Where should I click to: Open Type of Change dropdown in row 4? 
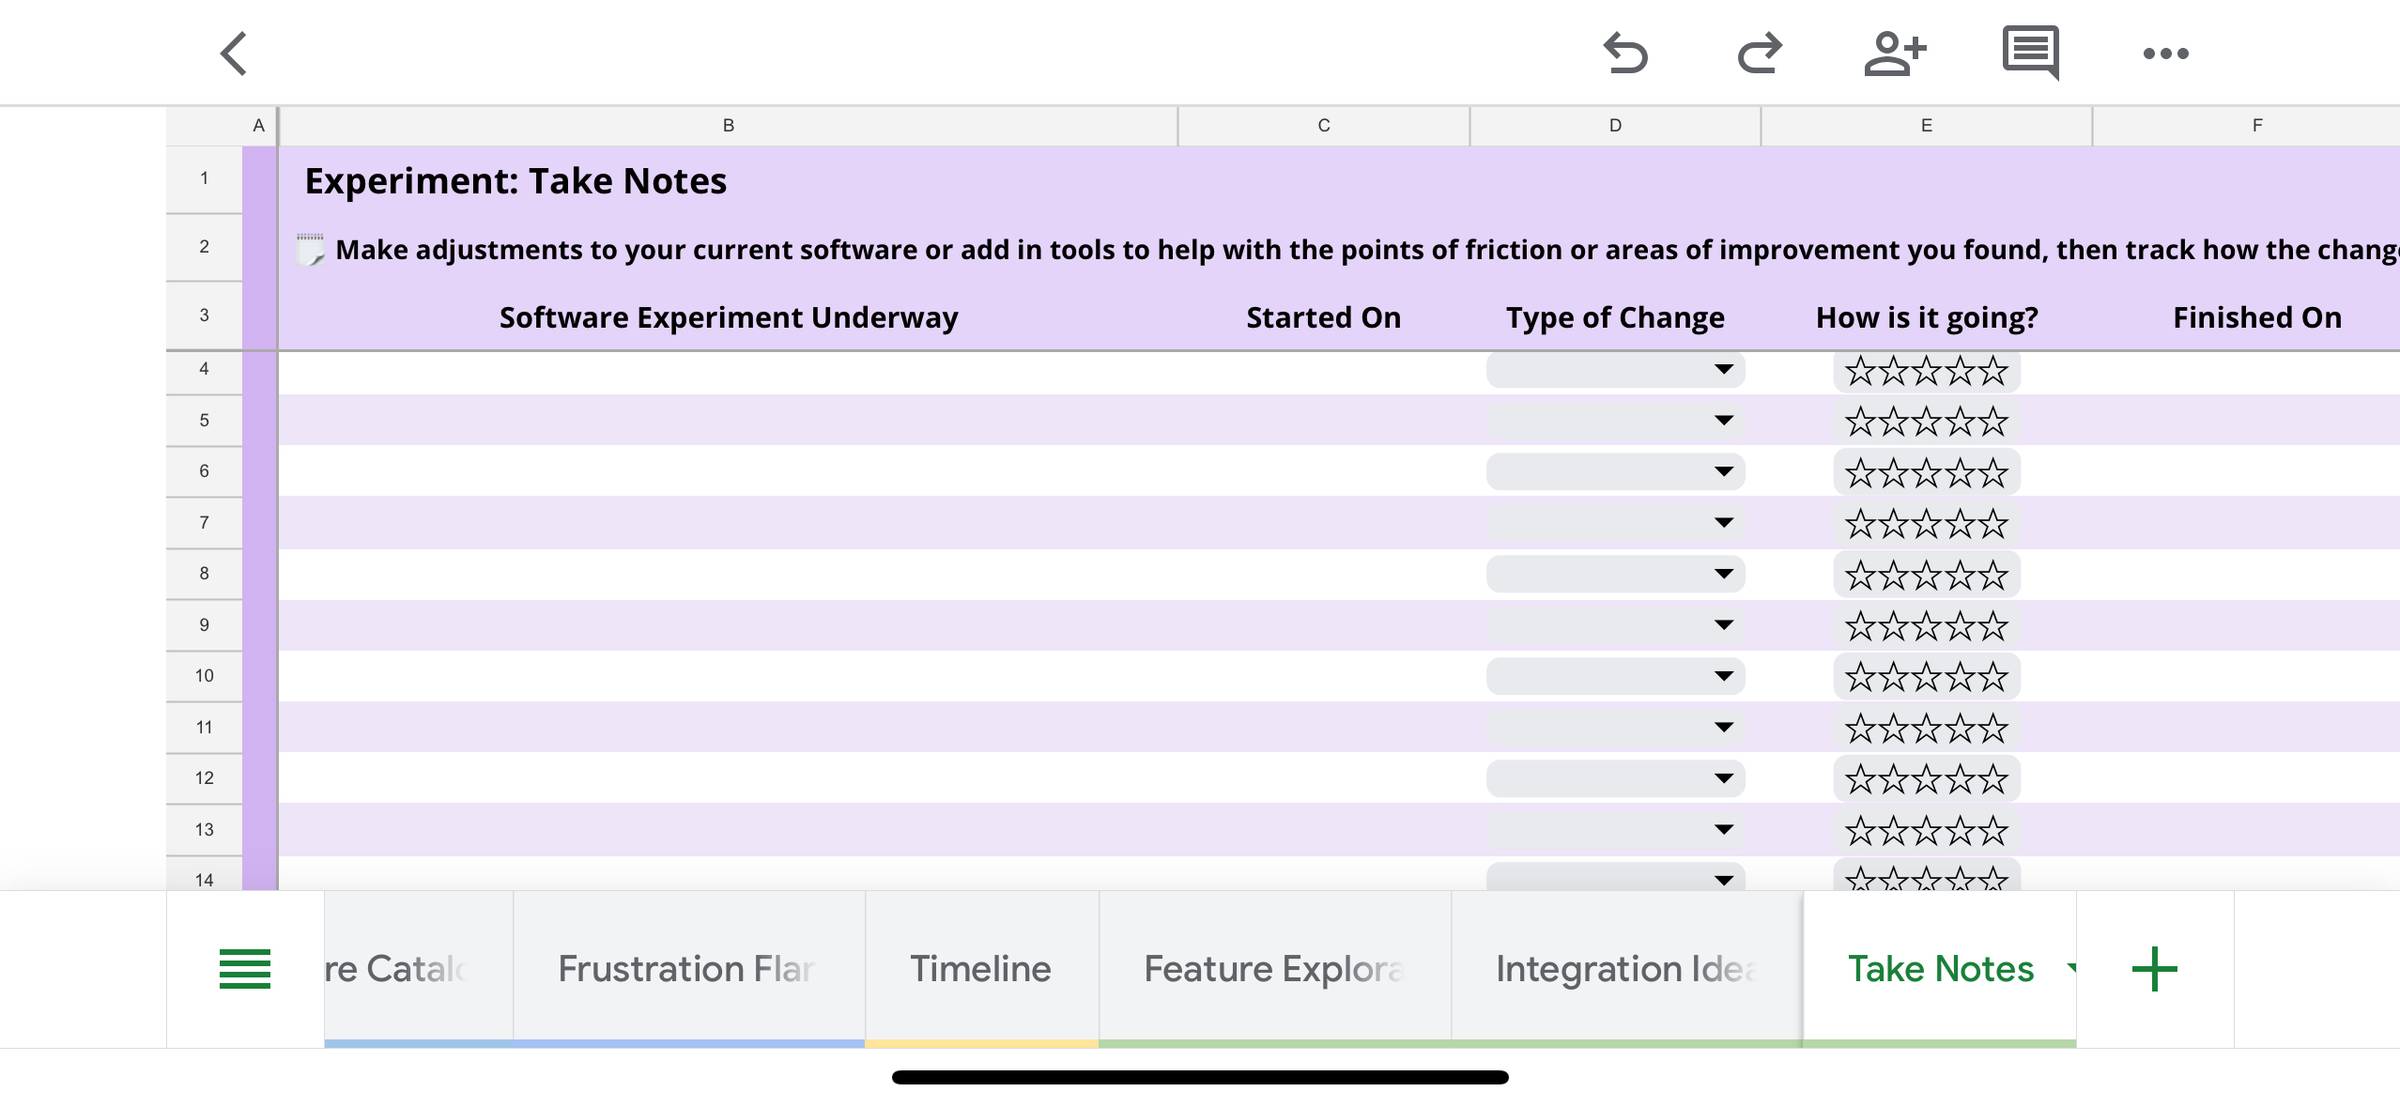pos(1723,370)
